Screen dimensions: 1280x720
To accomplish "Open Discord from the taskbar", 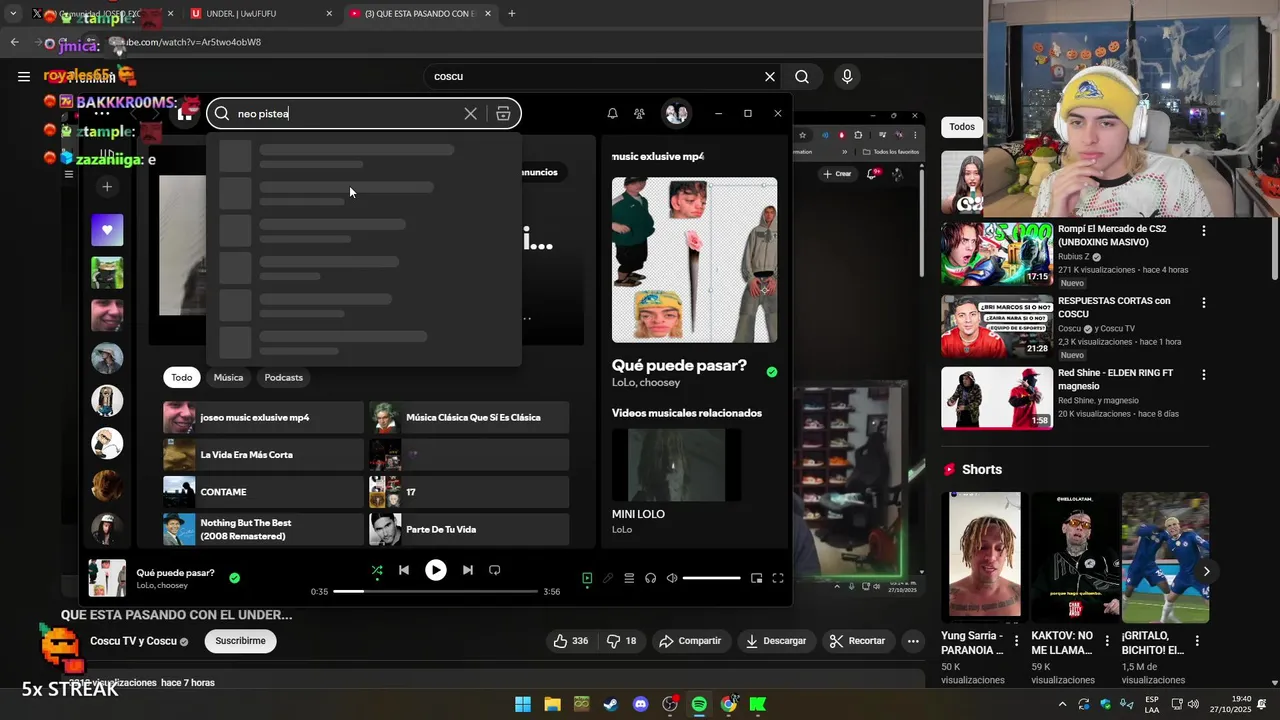I will 640,704.
